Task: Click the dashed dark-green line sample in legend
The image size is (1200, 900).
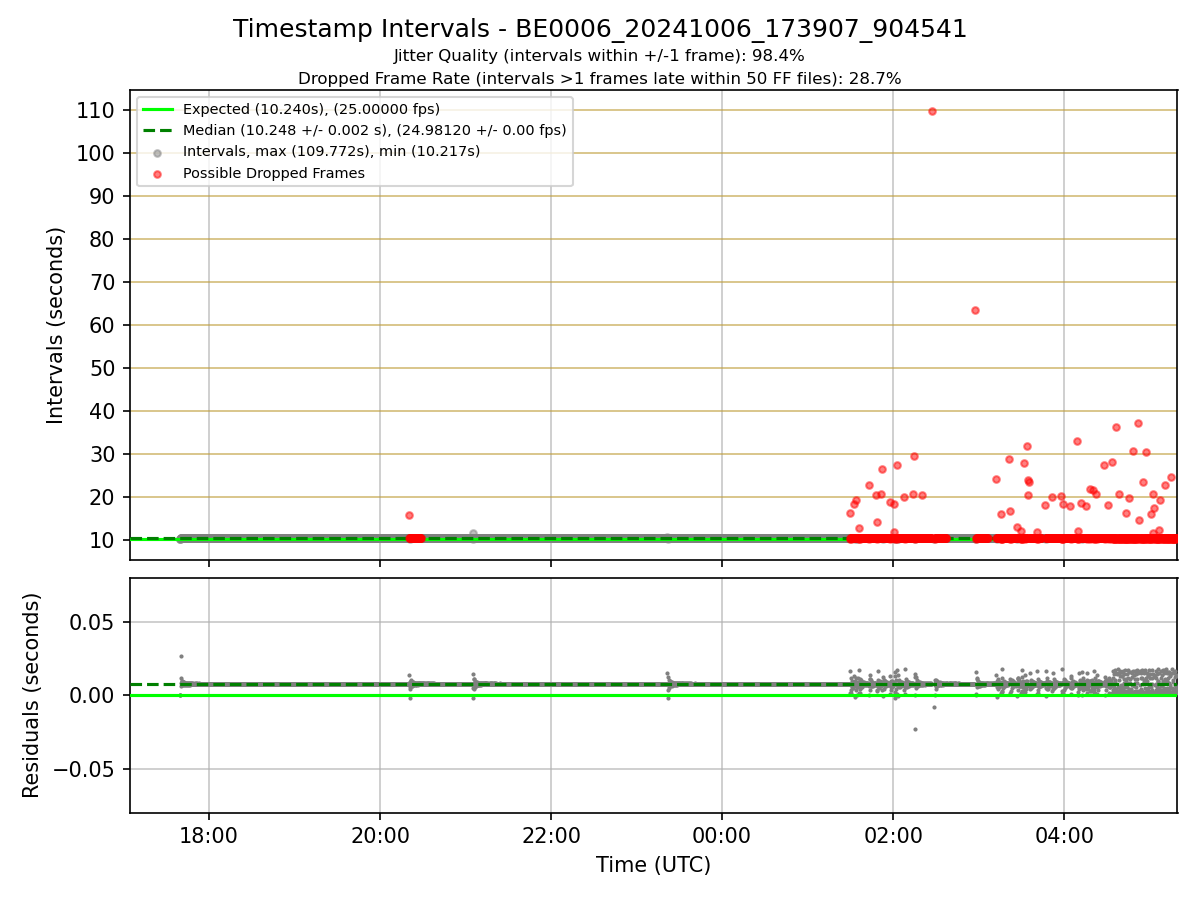Action: tap(158, 130)
